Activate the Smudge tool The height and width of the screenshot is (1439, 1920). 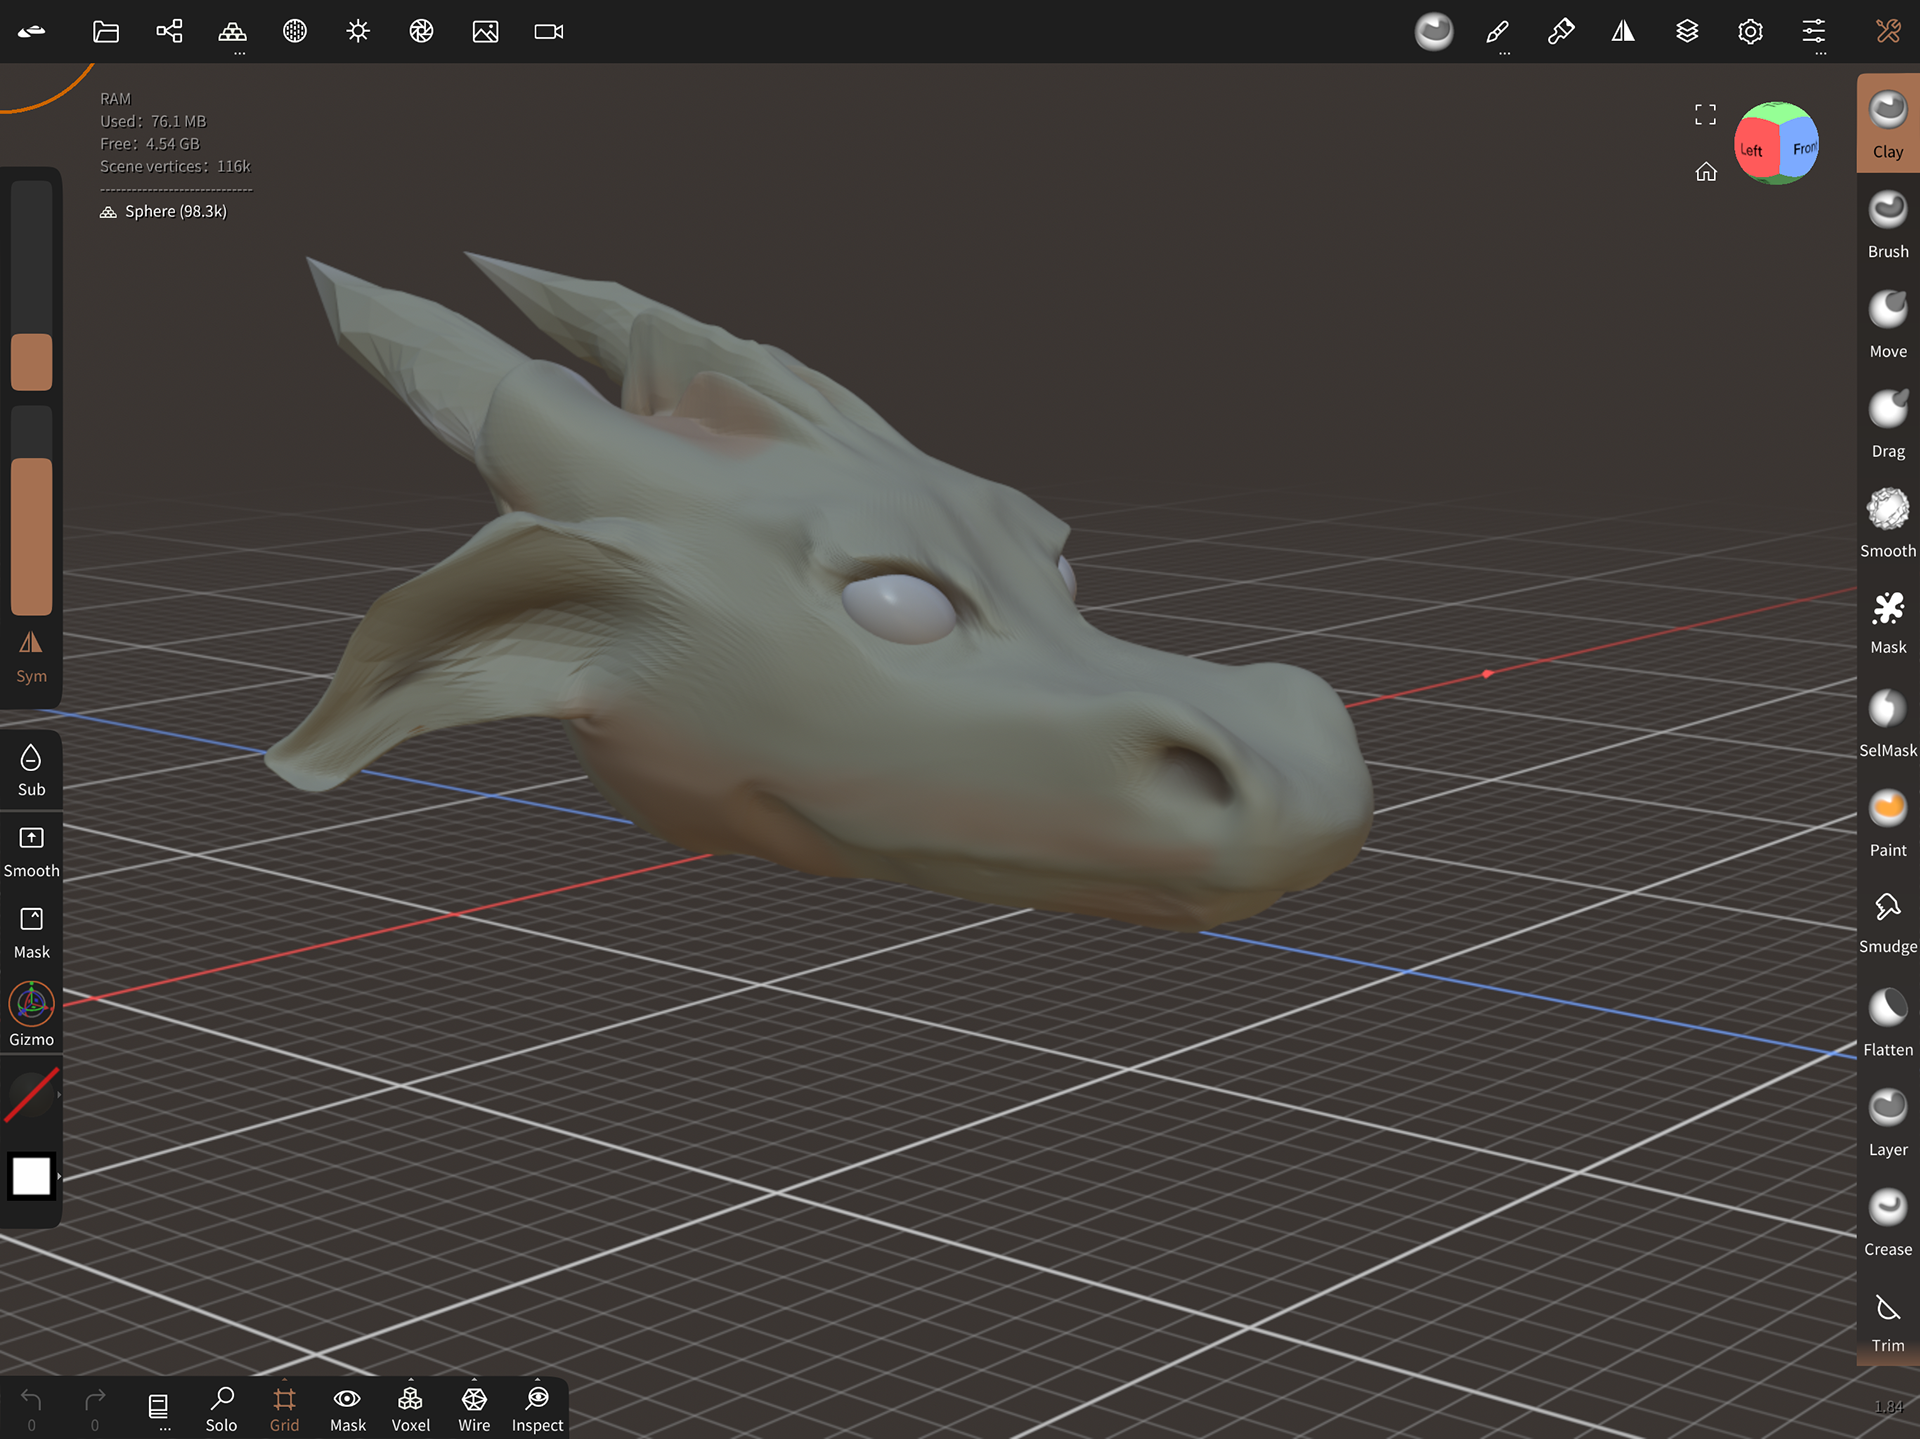[1887, 921]
